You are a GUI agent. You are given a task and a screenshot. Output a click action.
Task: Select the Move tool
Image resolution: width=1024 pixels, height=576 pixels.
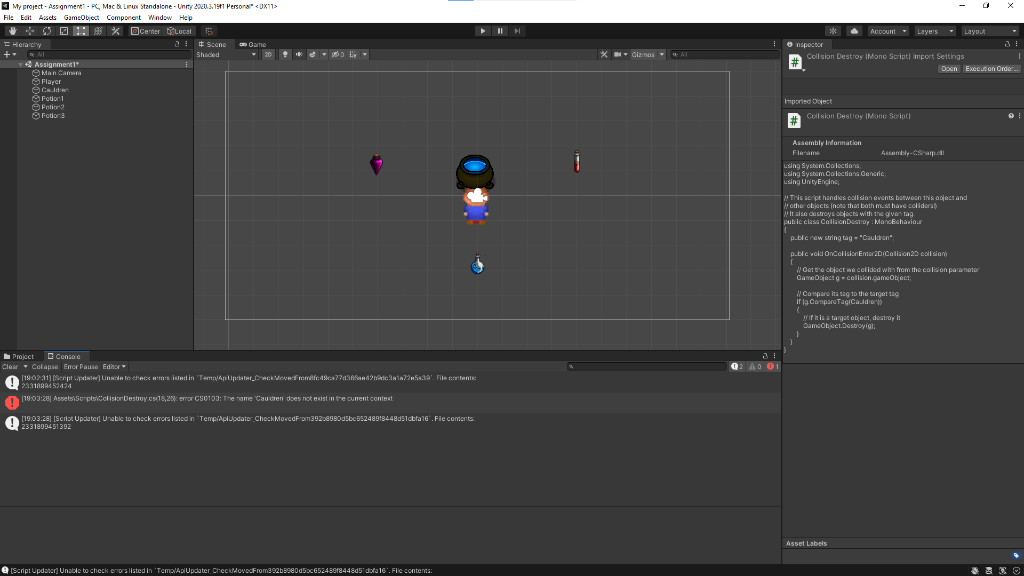[x=30, y=31]
